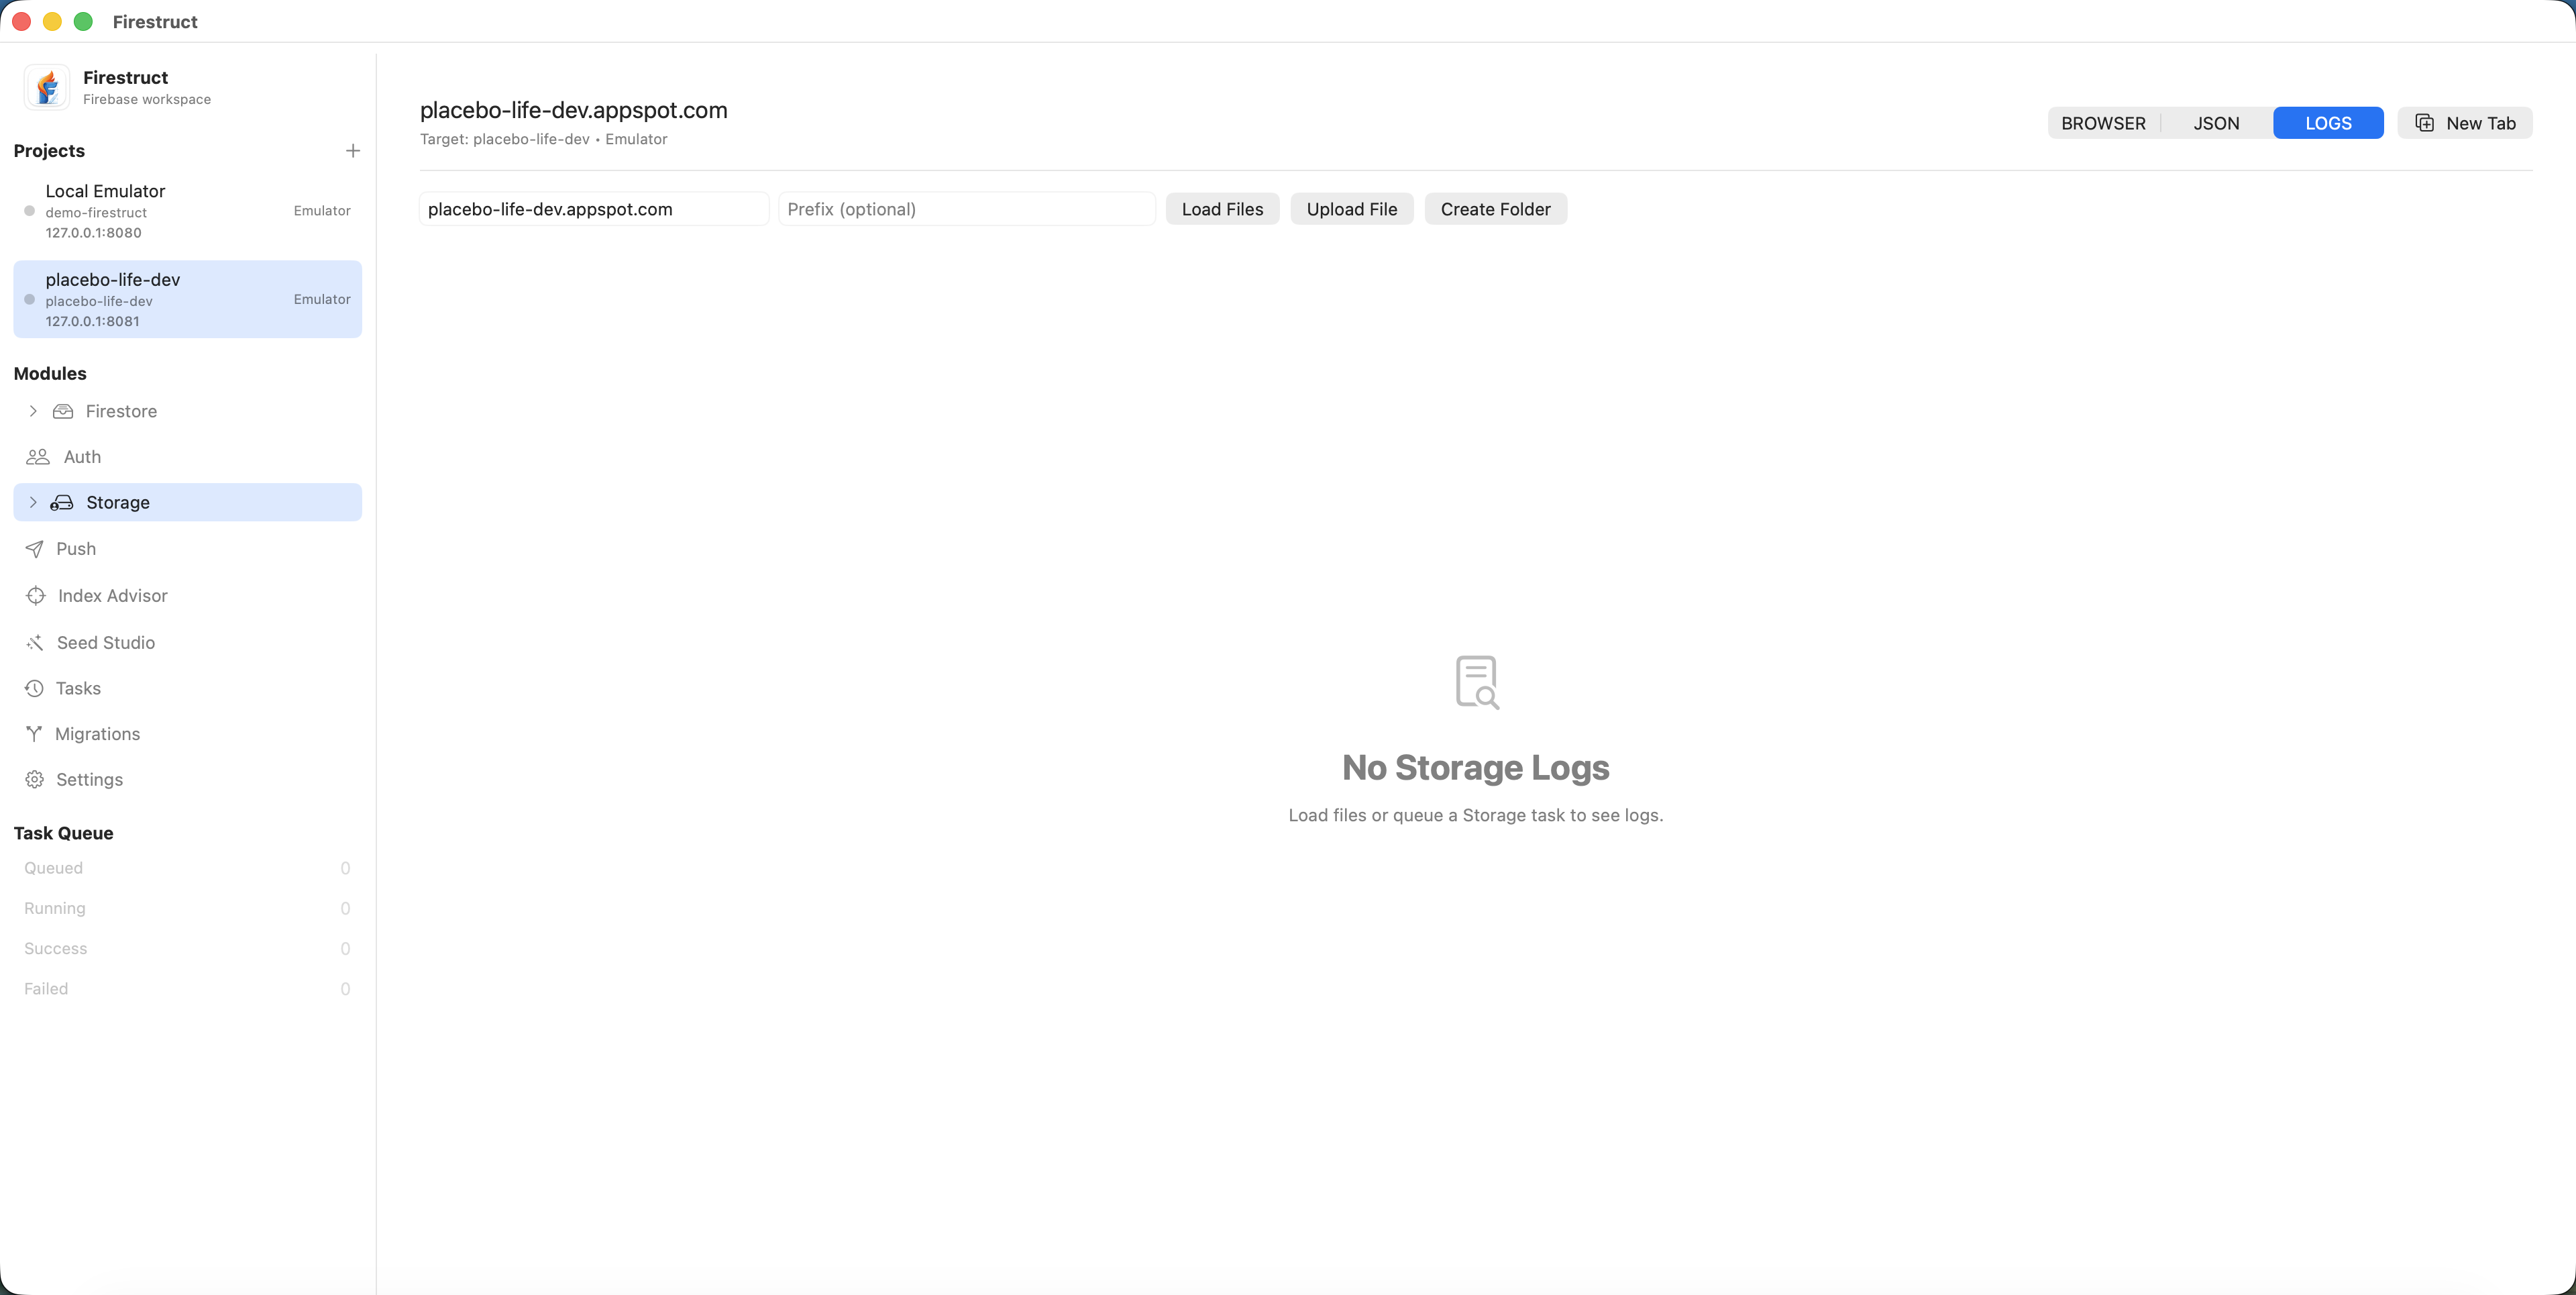Expand the Firestore module tree

33,411
